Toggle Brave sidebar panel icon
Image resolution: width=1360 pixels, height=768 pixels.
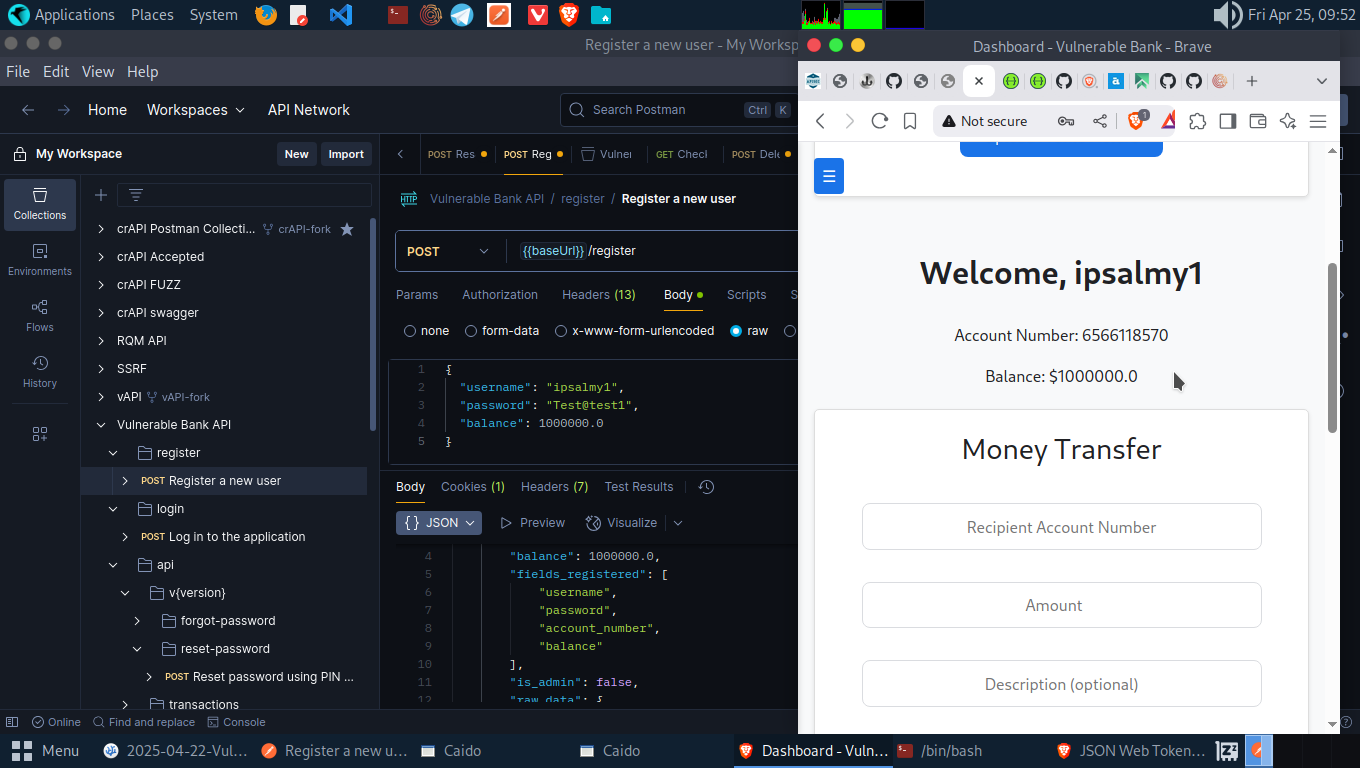pyautogui.click(x=1228, y=121)
